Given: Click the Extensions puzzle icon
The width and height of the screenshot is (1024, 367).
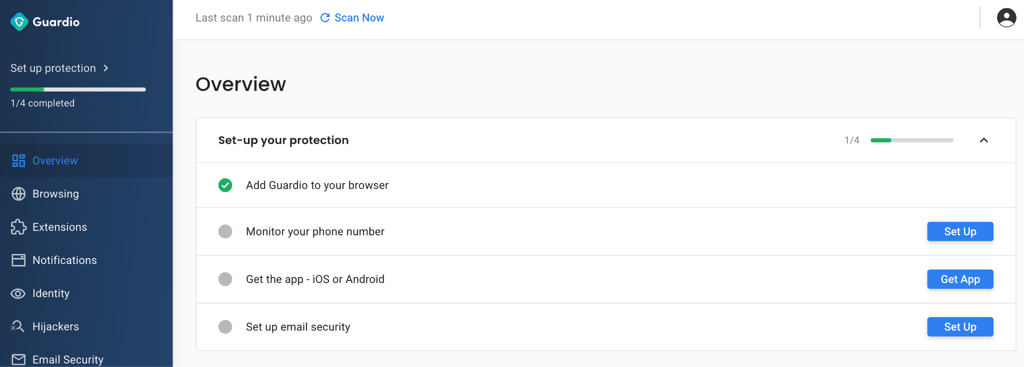Looking at the screenshot, I should (19, 227).
